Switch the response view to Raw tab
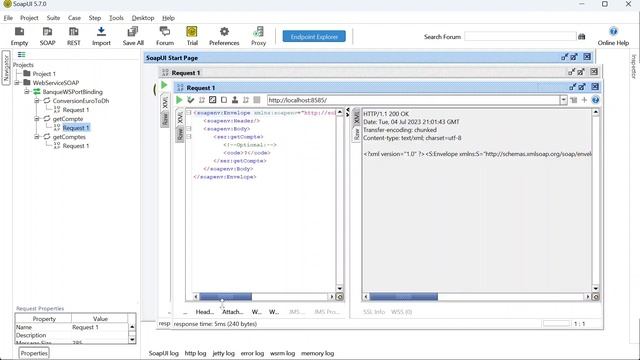The height and width of the screenshot is (360, 640). pos(356,134)
